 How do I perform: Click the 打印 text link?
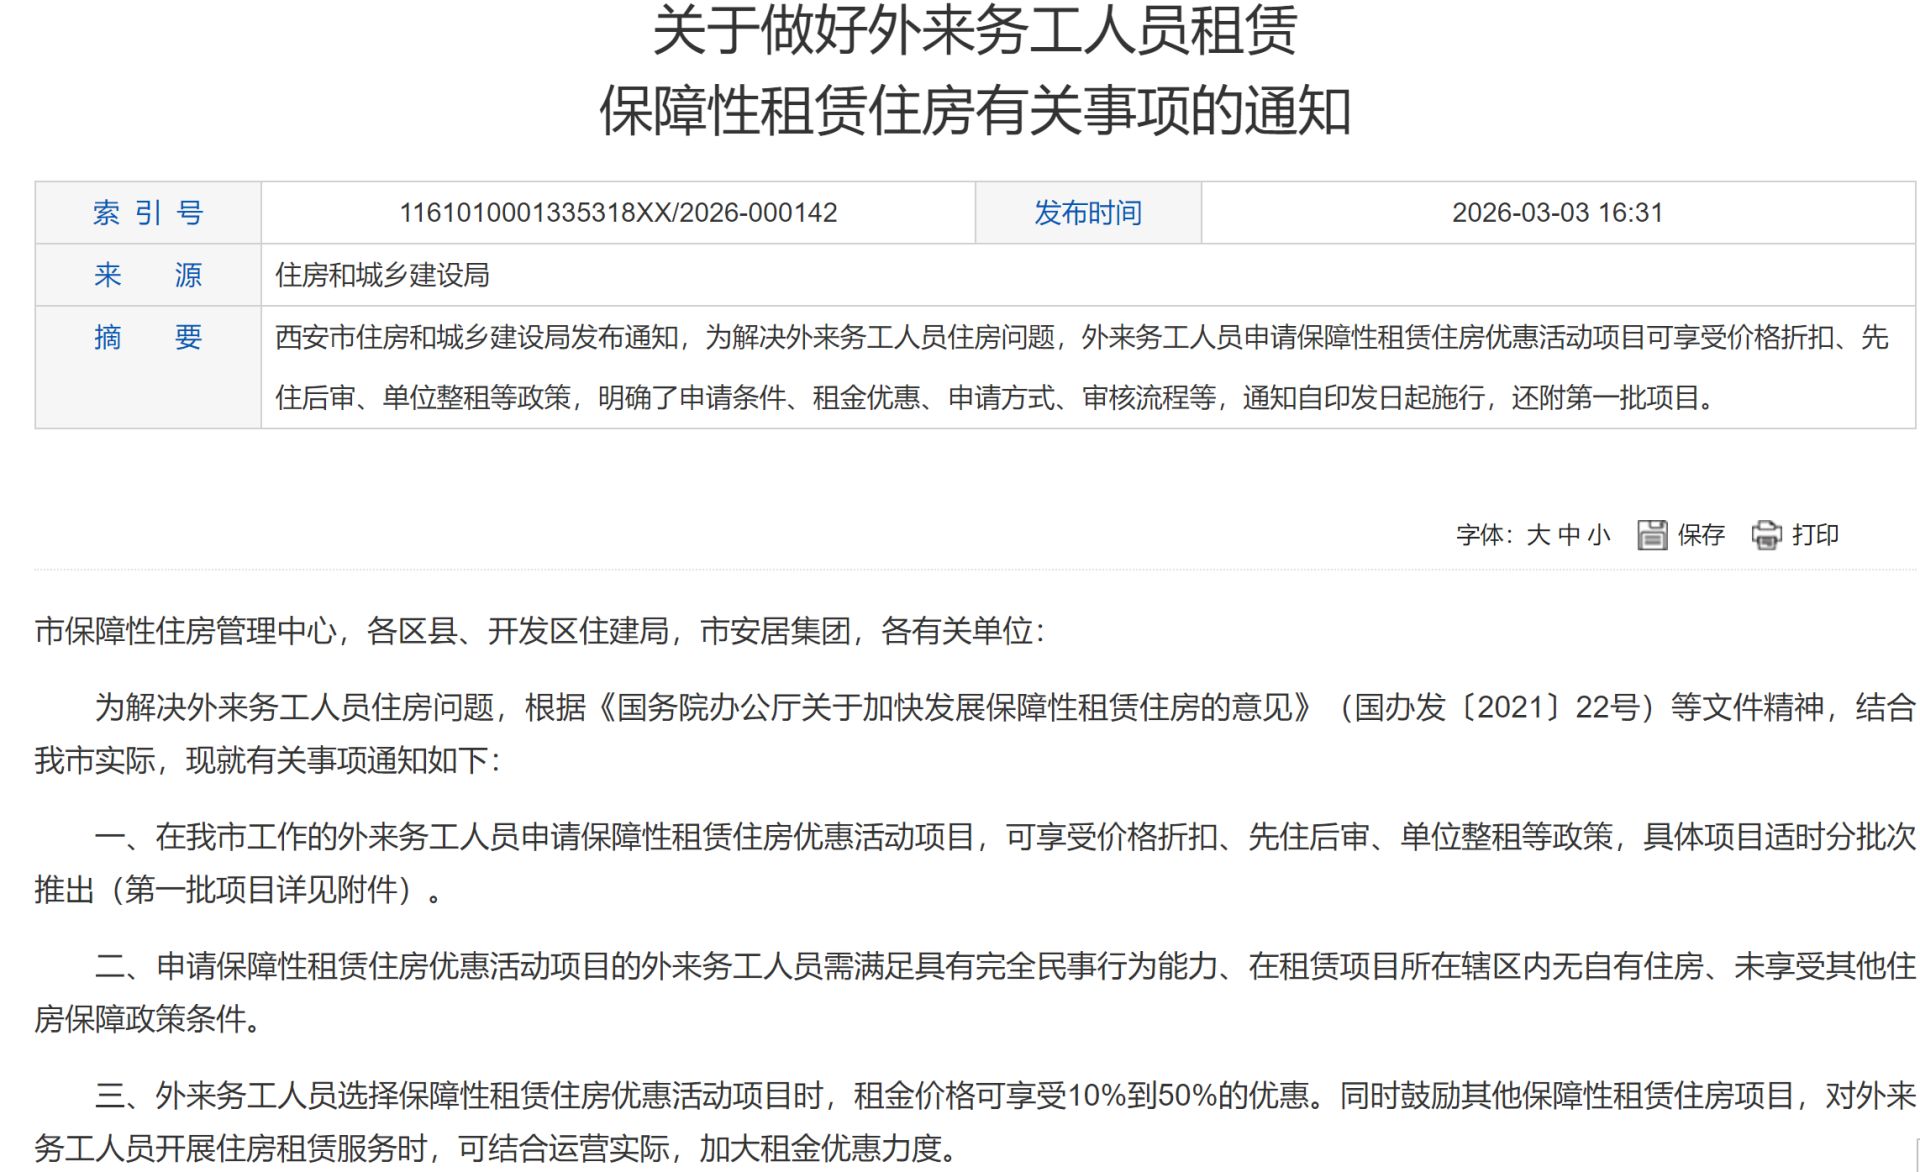tap(1815, 535)
